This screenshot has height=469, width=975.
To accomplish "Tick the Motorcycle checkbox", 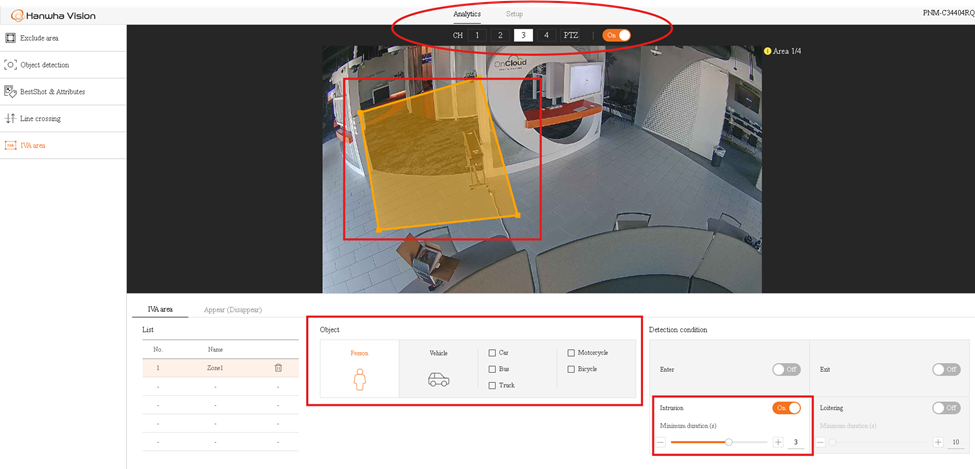I will click(571, 353).
